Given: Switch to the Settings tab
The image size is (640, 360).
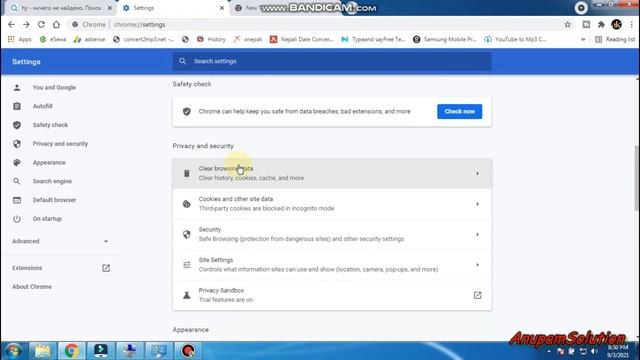Looking at the screenshot, I should pyautogui.click(x=173, y=8).
